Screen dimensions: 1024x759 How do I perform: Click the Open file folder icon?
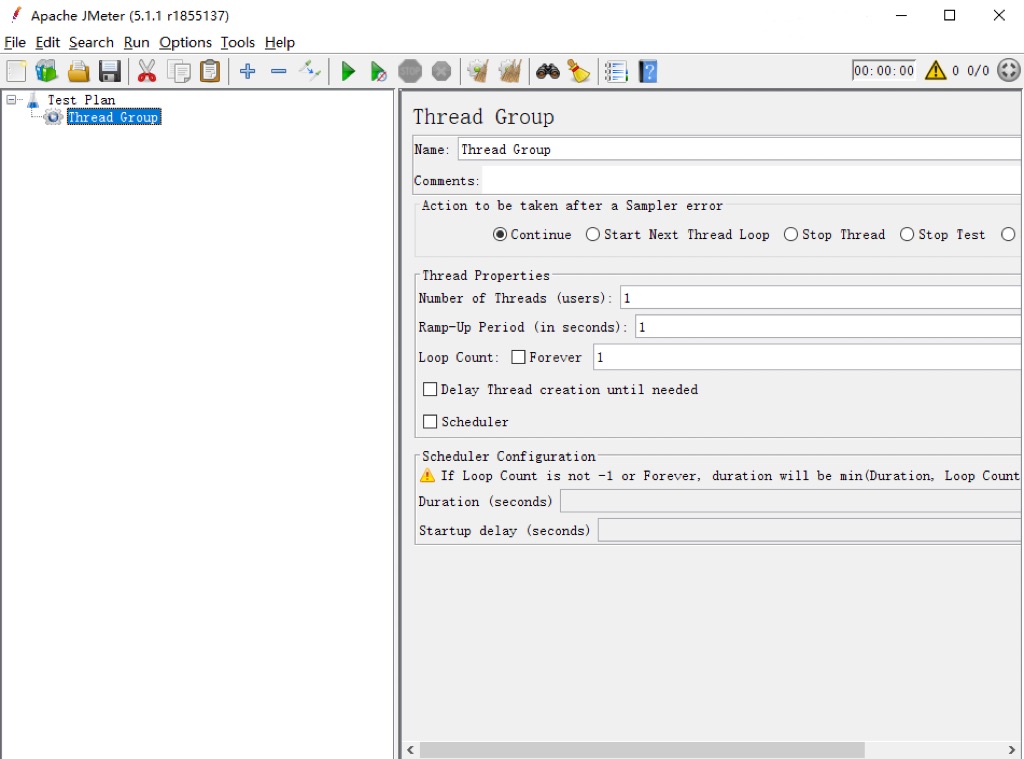point(78,71)
